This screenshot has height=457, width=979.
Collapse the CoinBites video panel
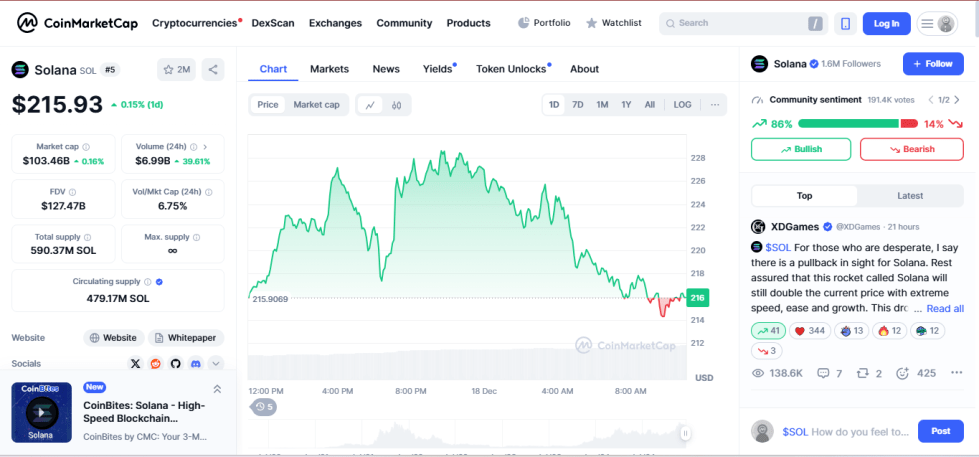(217, 389)
